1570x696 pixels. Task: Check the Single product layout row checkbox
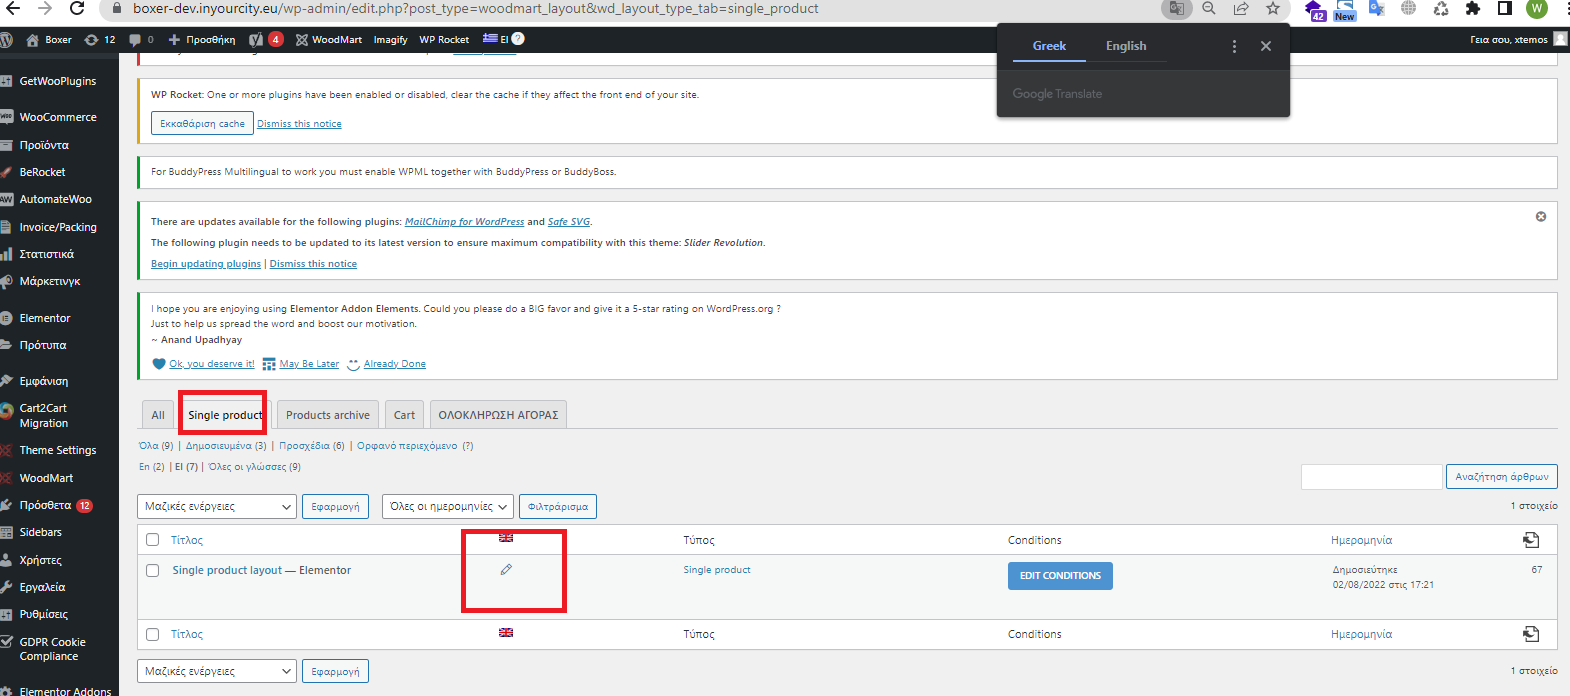pos(153,571)
